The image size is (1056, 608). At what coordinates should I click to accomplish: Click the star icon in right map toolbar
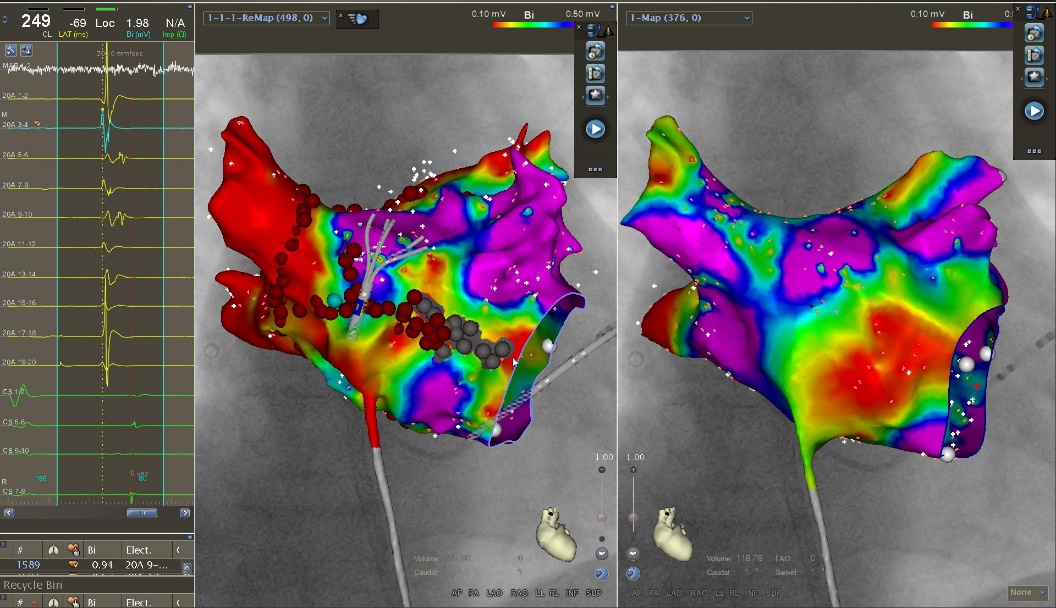click(1034, 76)
